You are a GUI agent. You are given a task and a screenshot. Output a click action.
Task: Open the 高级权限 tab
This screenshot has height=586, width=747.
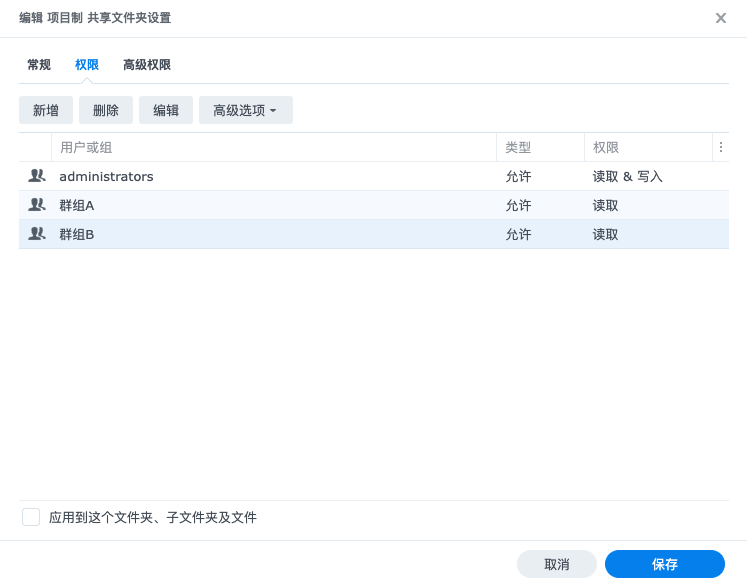pos(147,65)
